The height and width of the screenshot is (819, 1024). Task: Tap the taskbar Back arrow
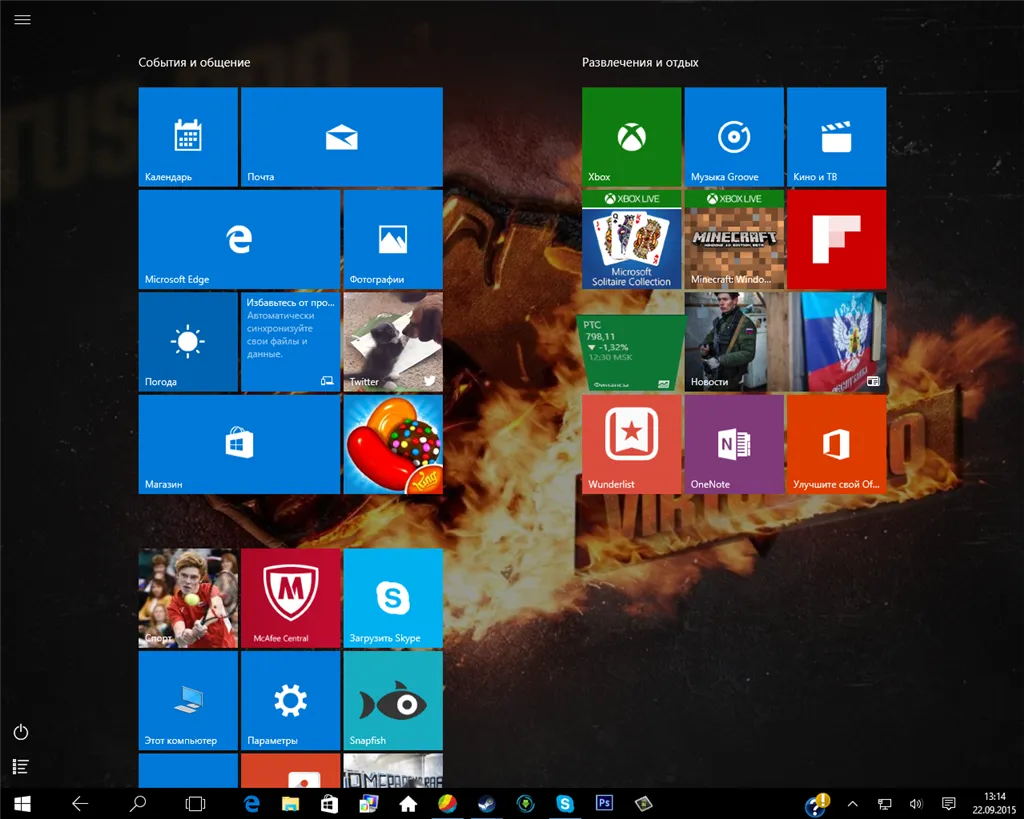coord(80,804)
